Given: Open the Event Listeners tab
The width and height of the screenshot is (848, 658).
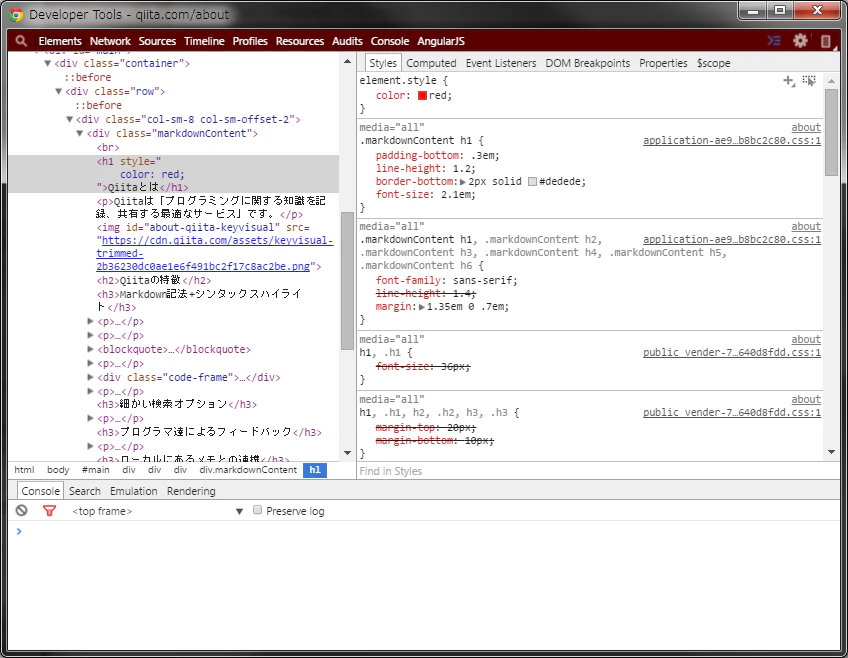Looking at the screenshot, I should pyautogui.click(x=501, y=63).
